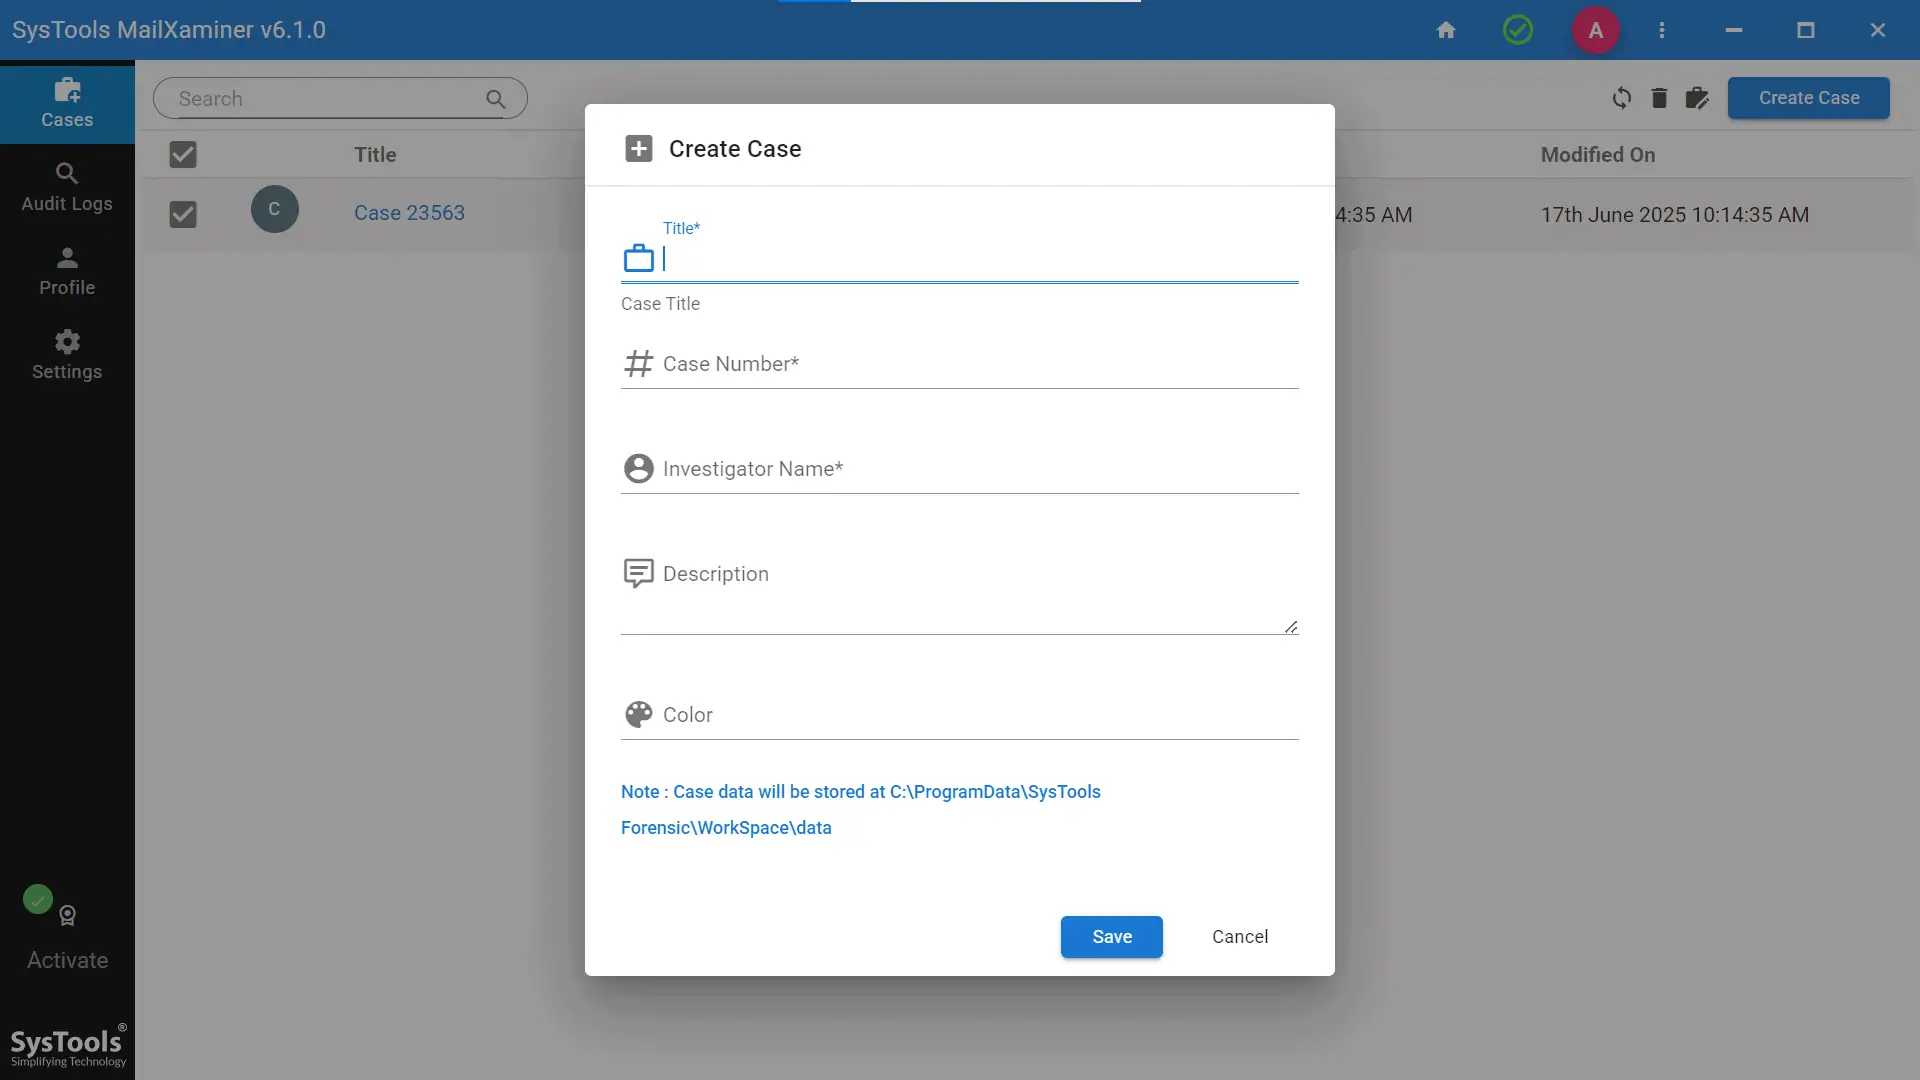Image resolution: width=1920 pixels, height=1080 pixels.
Task: Click the refresh cases icon
Action: [x=1622, y=98]
